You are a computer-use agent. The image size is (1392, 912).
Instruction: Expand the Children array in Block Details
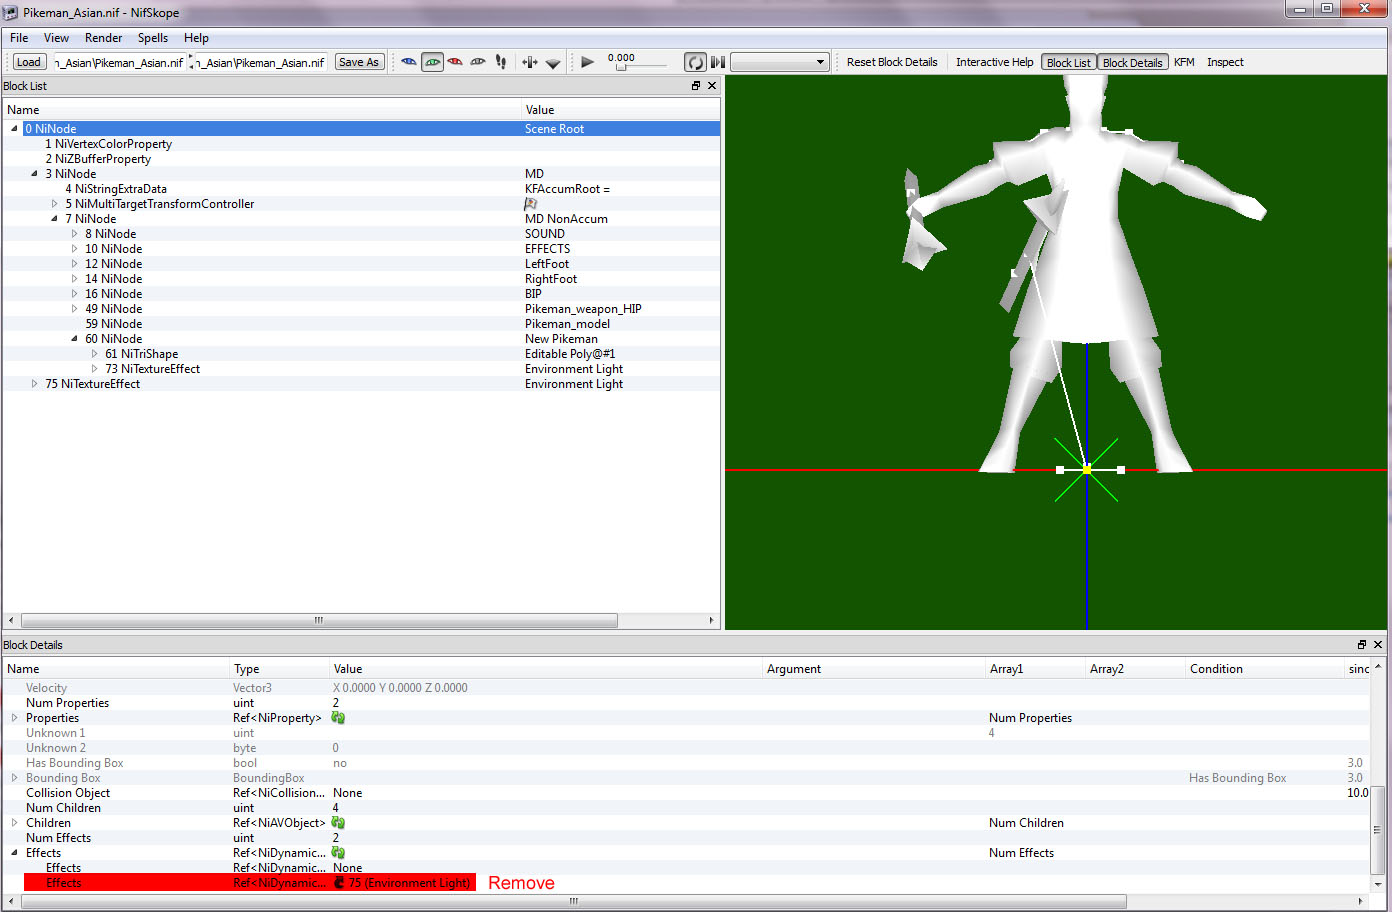click(14, 823)
